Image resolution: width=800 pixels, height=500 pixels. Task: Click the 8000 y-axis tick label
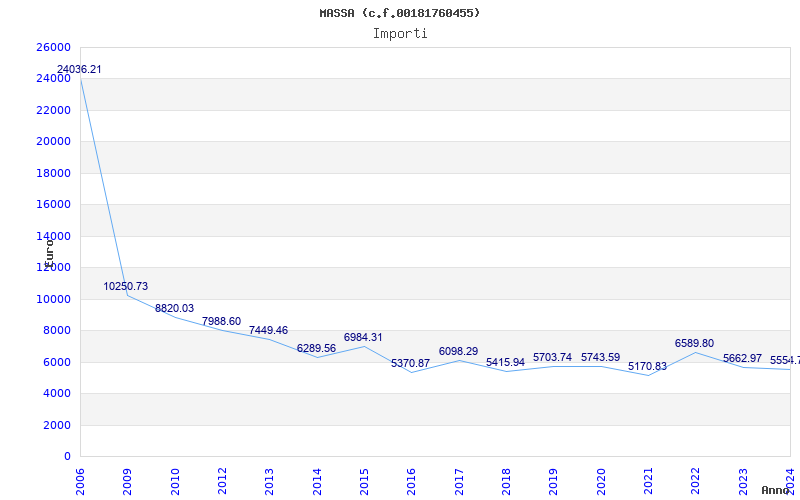(57, 331)
